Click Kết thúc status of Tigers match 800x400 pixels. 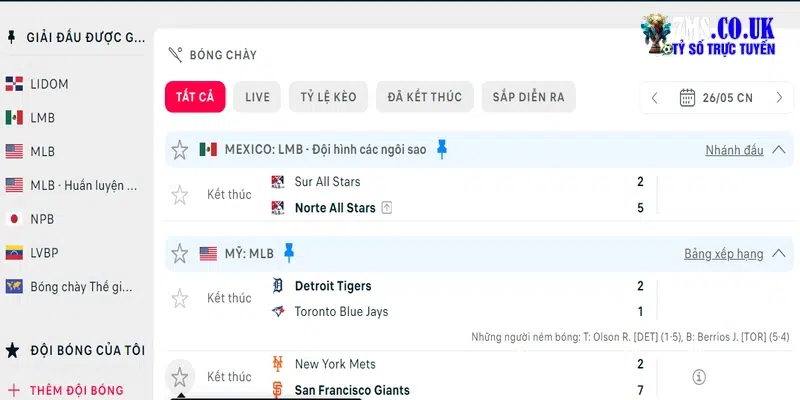coord(229,298)
